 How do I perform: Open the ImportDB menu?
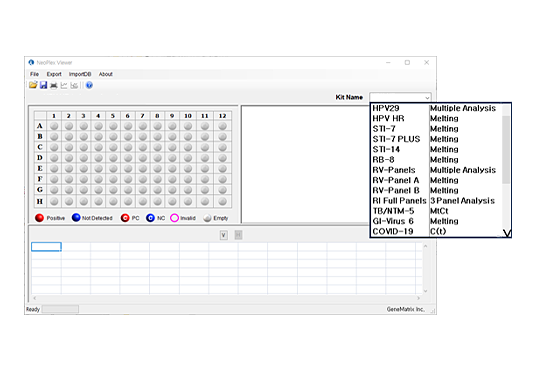click(x=80, y=74)
